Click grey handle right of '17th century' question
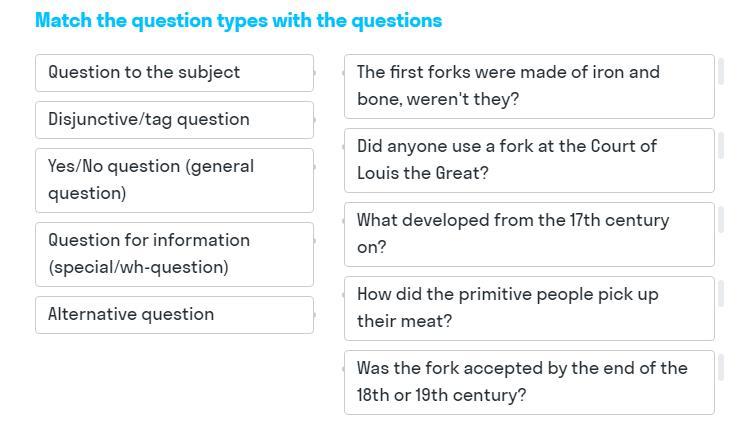Image resolution: width=740 pixels, height=440 pixels. [721, 220]
